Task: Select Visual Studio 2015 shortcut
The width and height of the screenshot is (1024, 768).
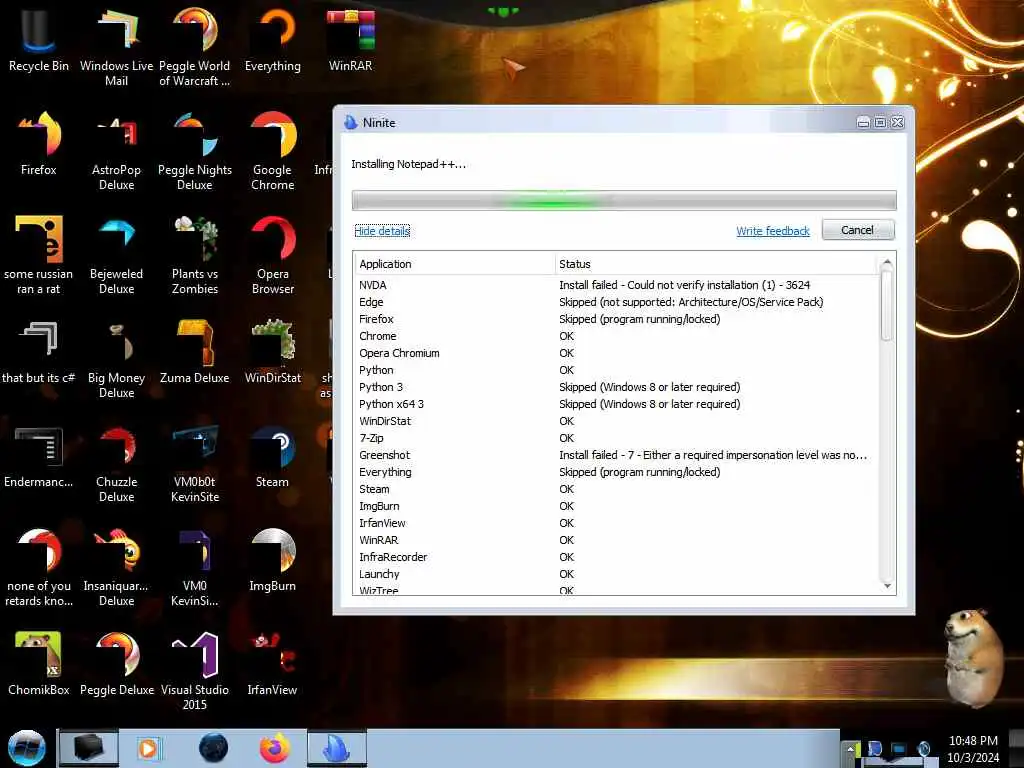Action: tap(195, 671)
